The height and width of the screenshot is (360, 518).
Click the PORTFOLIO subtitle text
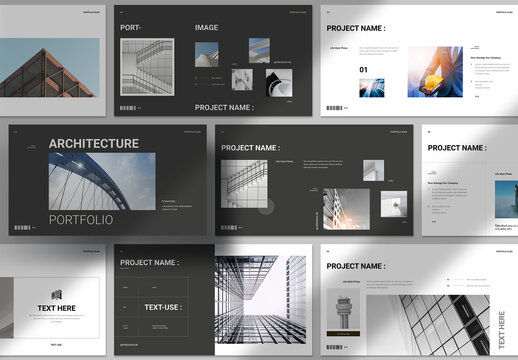point(81,220)
